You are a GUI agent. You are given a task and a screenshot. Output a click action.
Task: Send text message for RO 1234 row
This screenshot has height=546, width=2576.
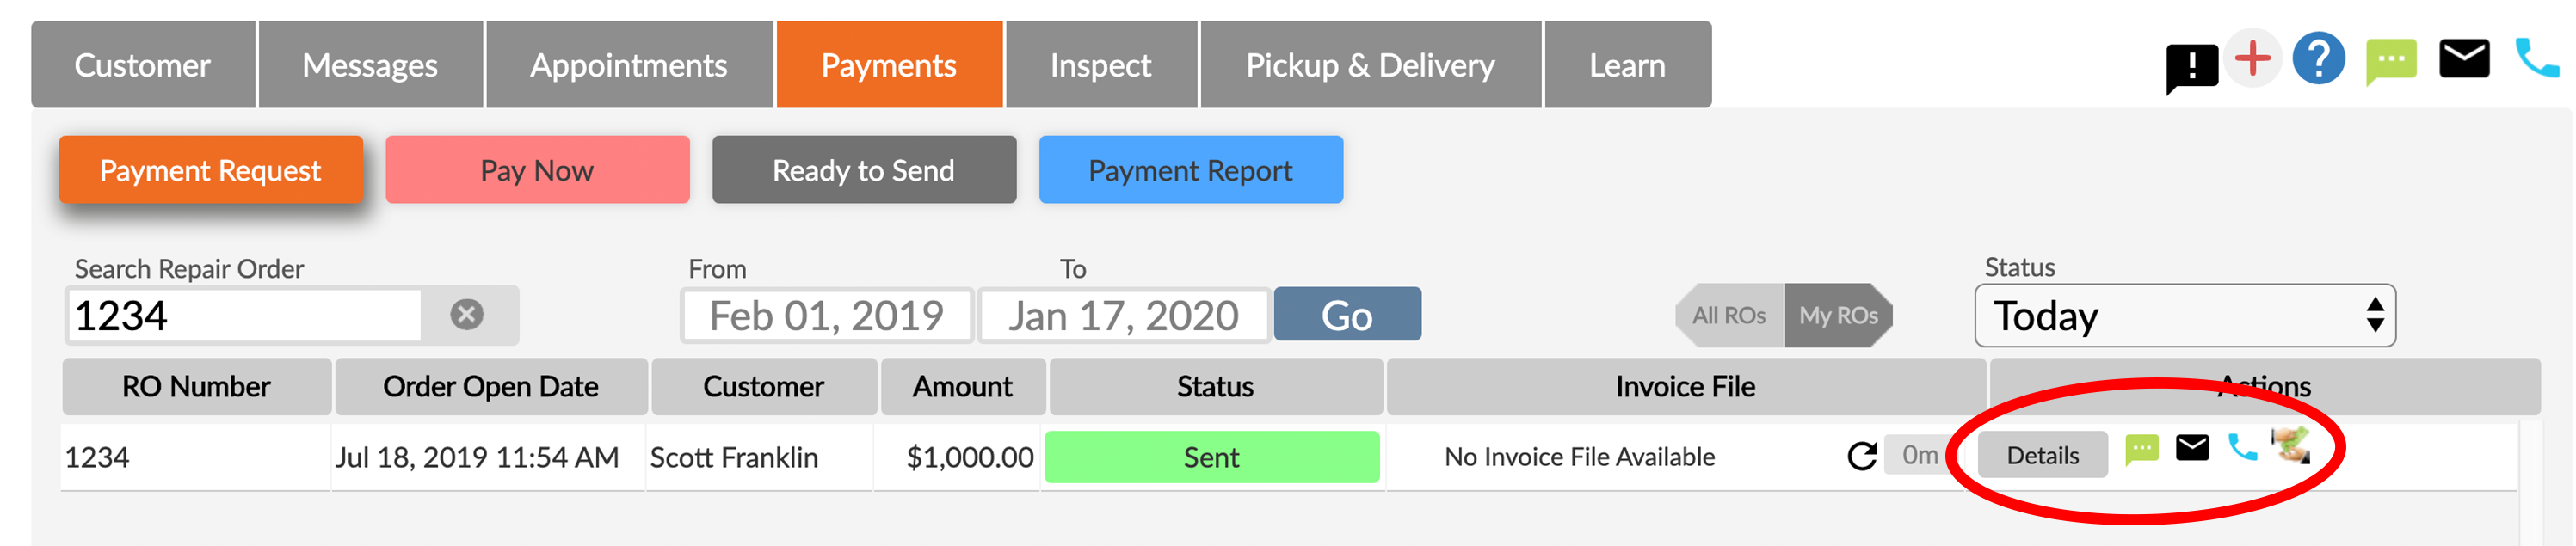tap(2141, 450)
